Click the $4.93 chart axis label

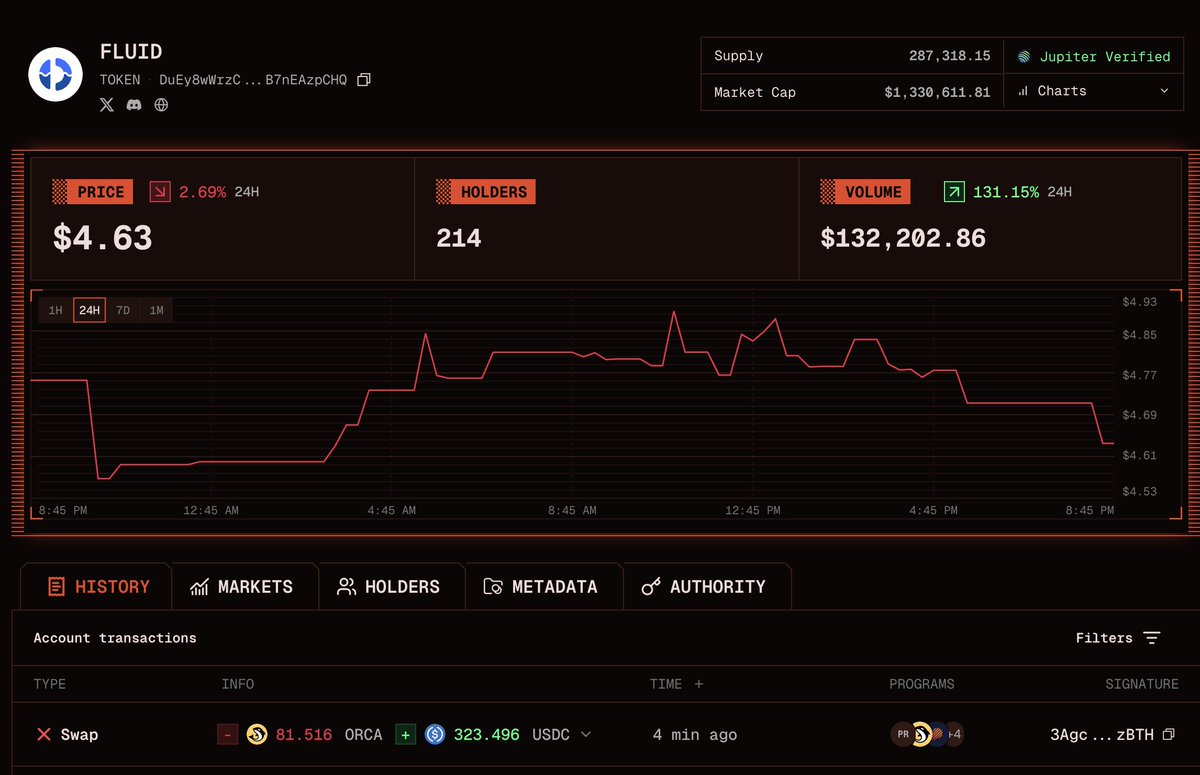point(1139,302)
